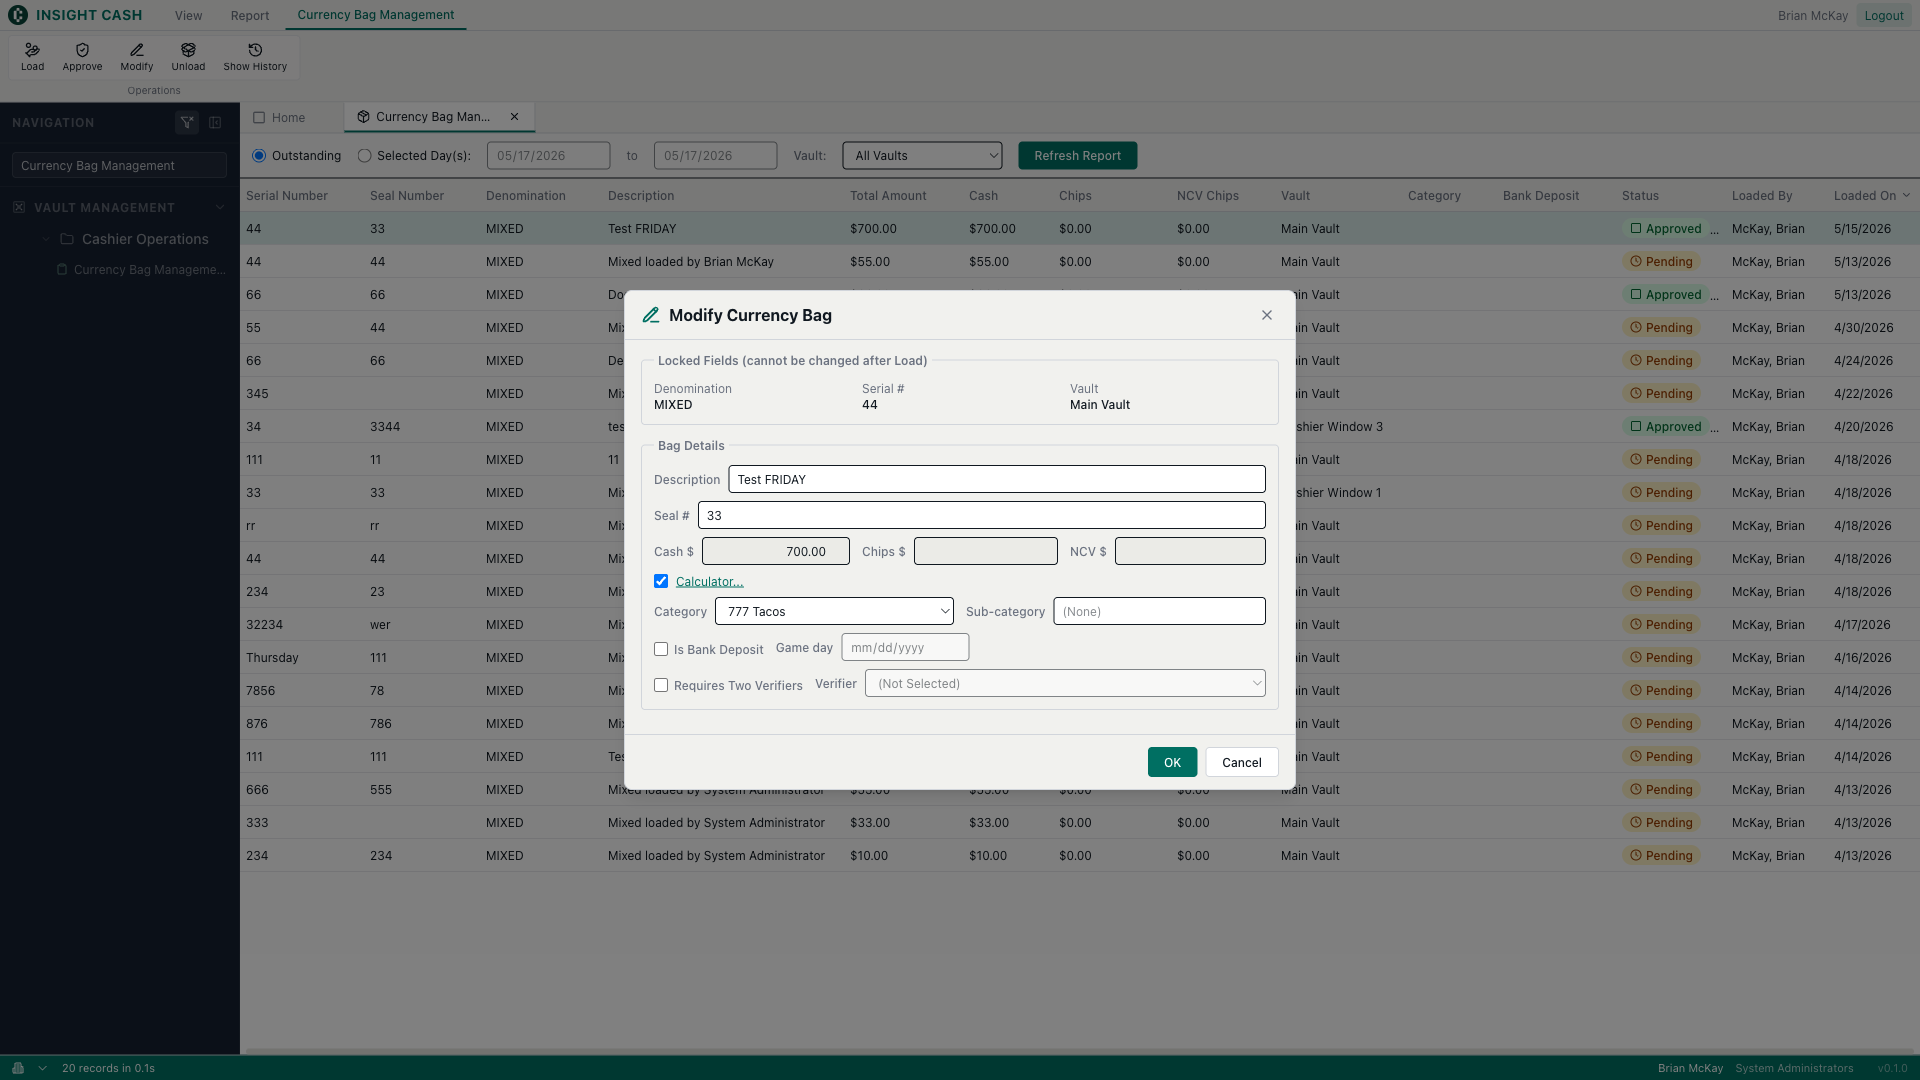
Task: Expand the status bar chevron
Action: 42,1068
